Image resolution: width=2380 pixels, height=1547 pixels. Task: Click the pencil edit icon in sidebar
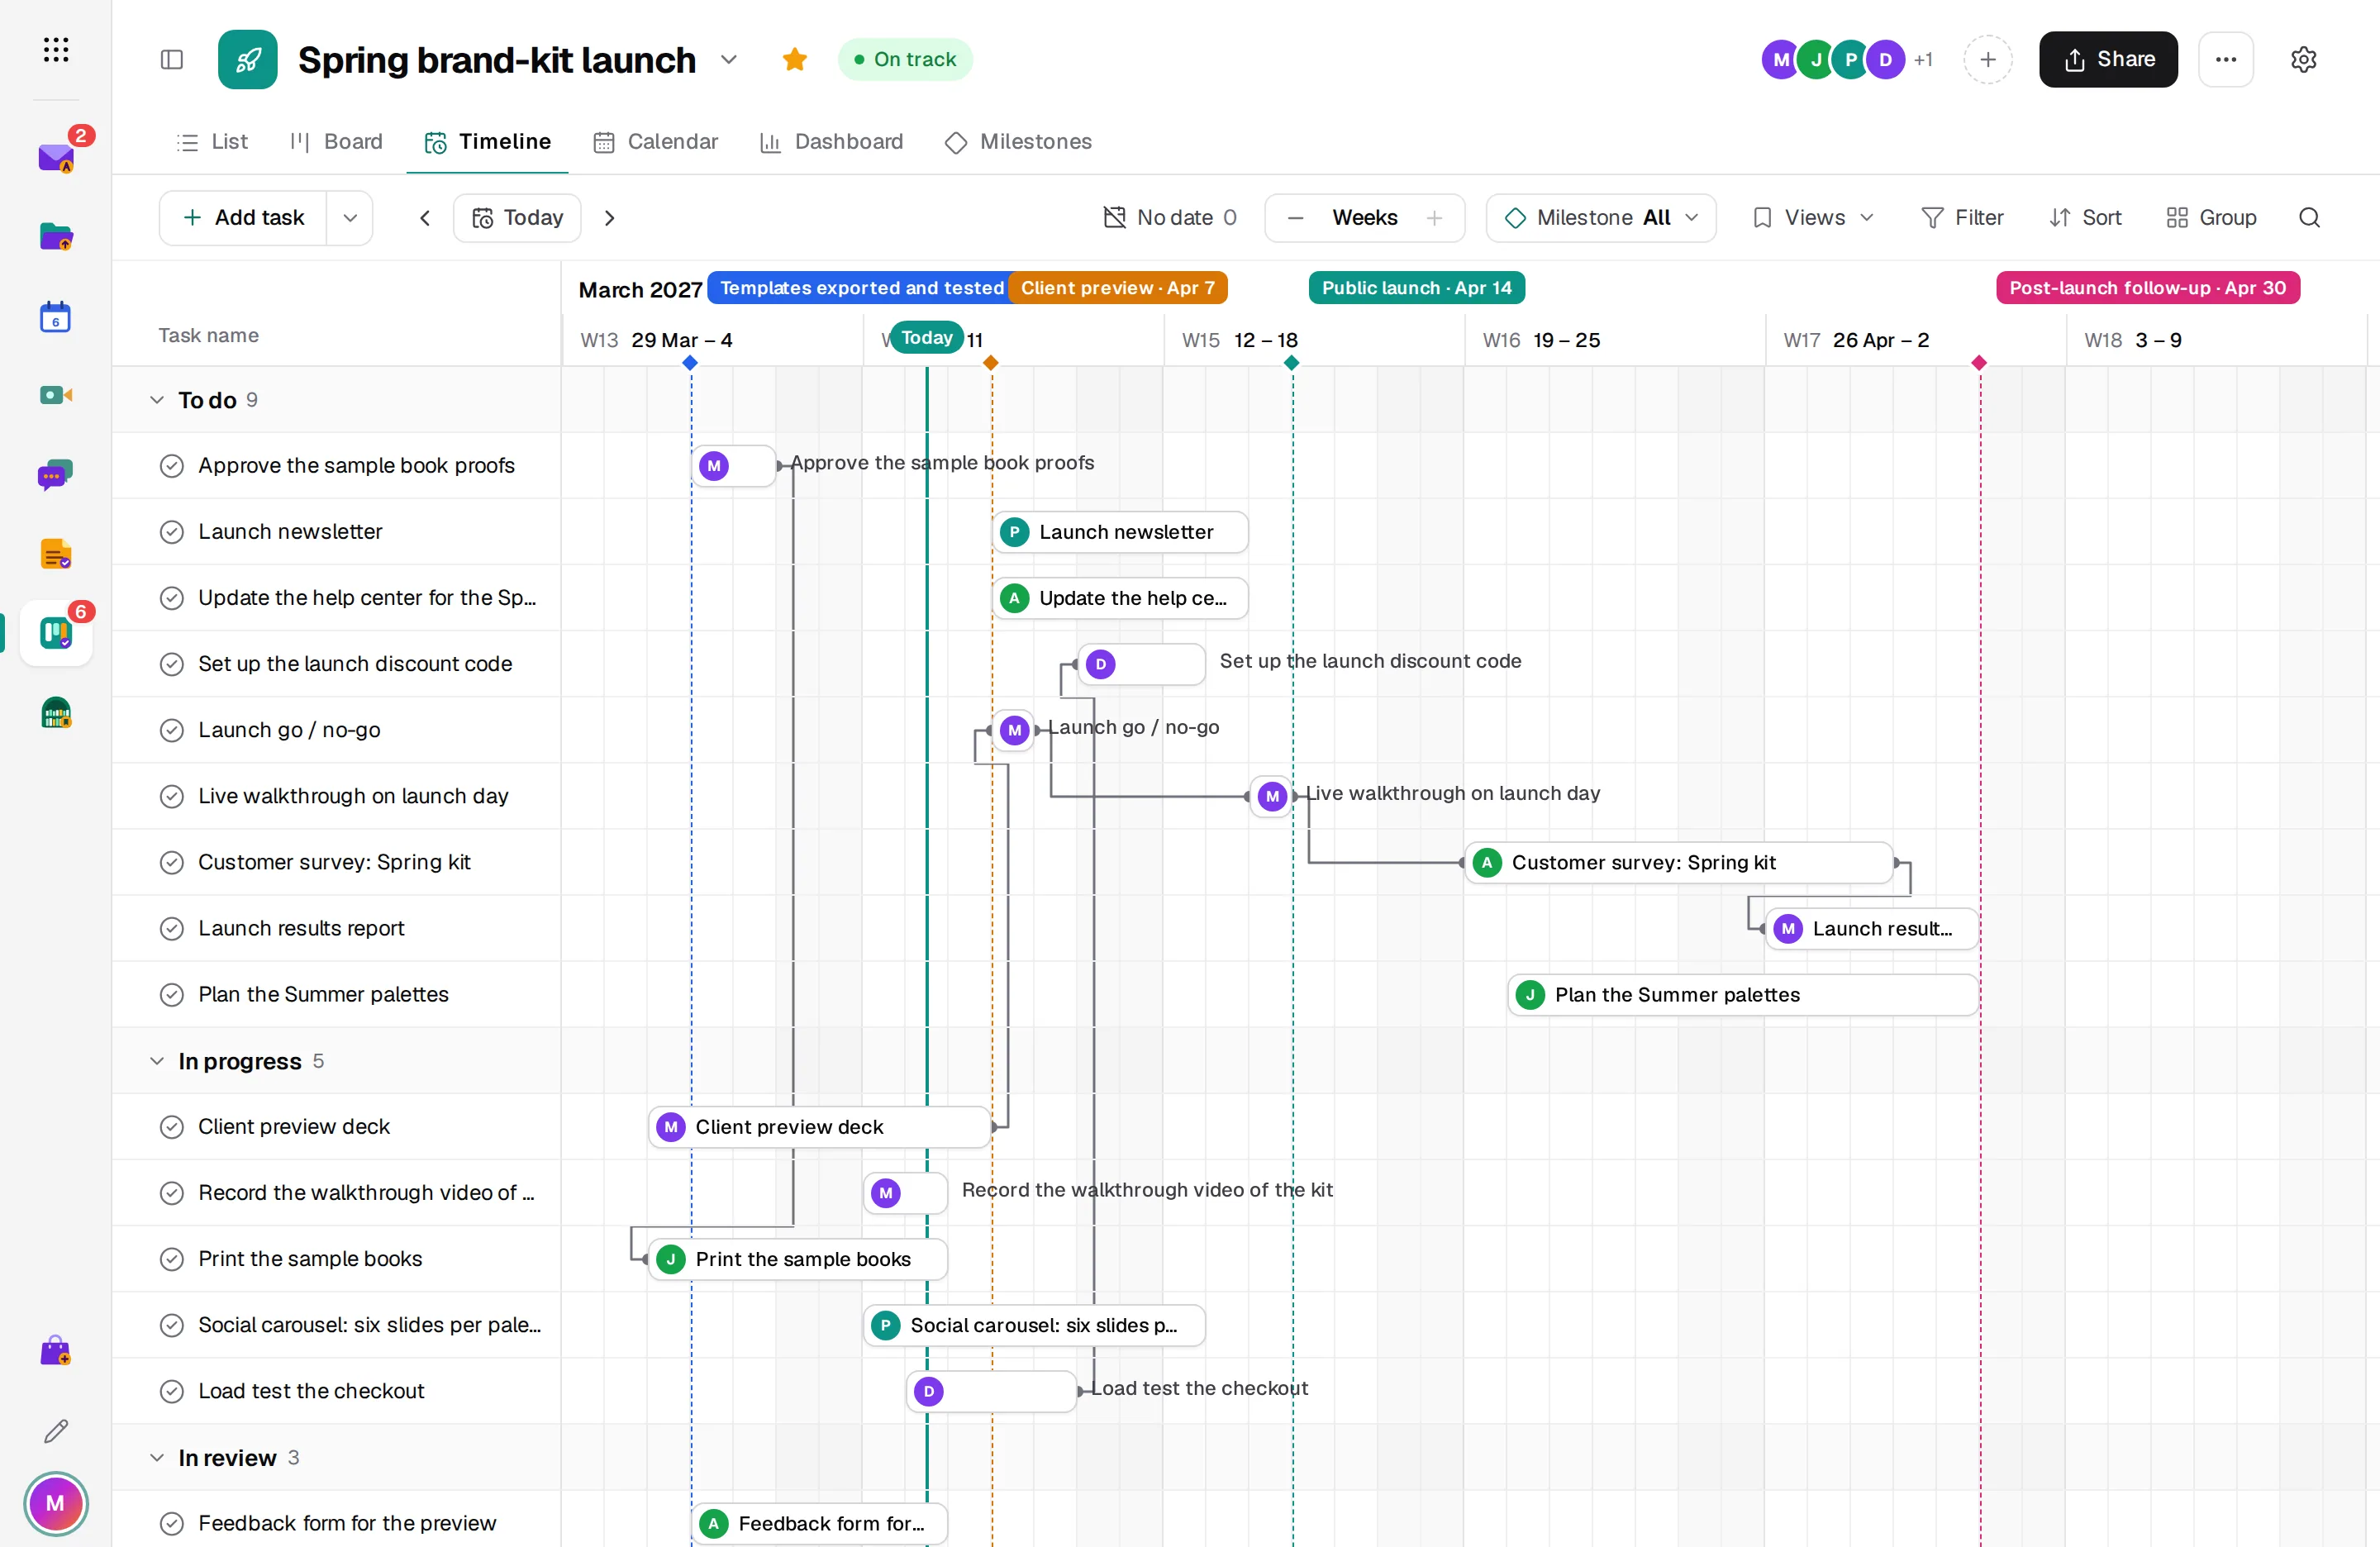tap(56, 1431)
